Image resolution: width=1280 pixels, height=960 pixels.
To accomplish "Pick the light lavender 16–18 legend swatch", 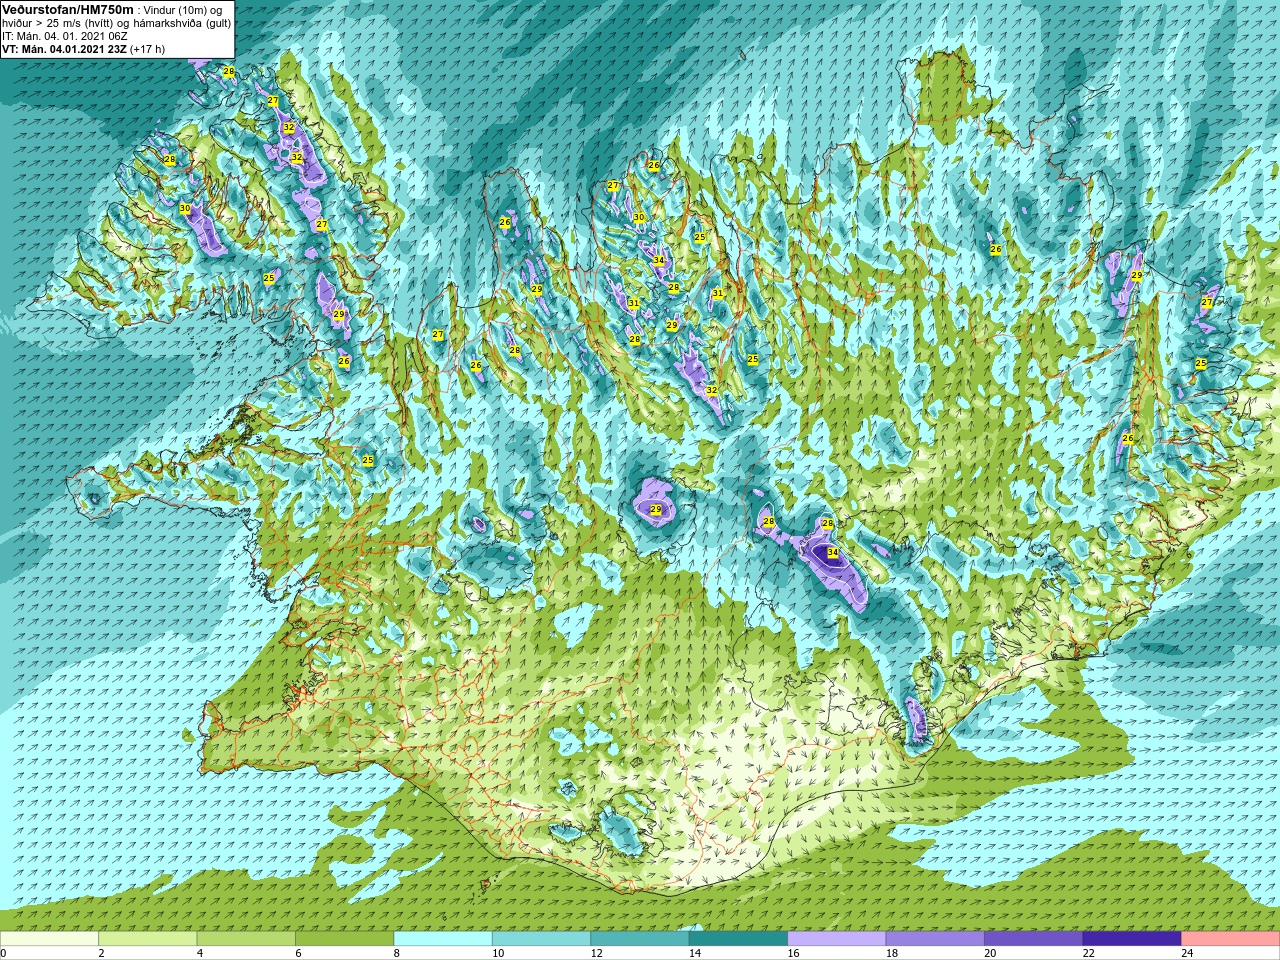I will 837,939.
